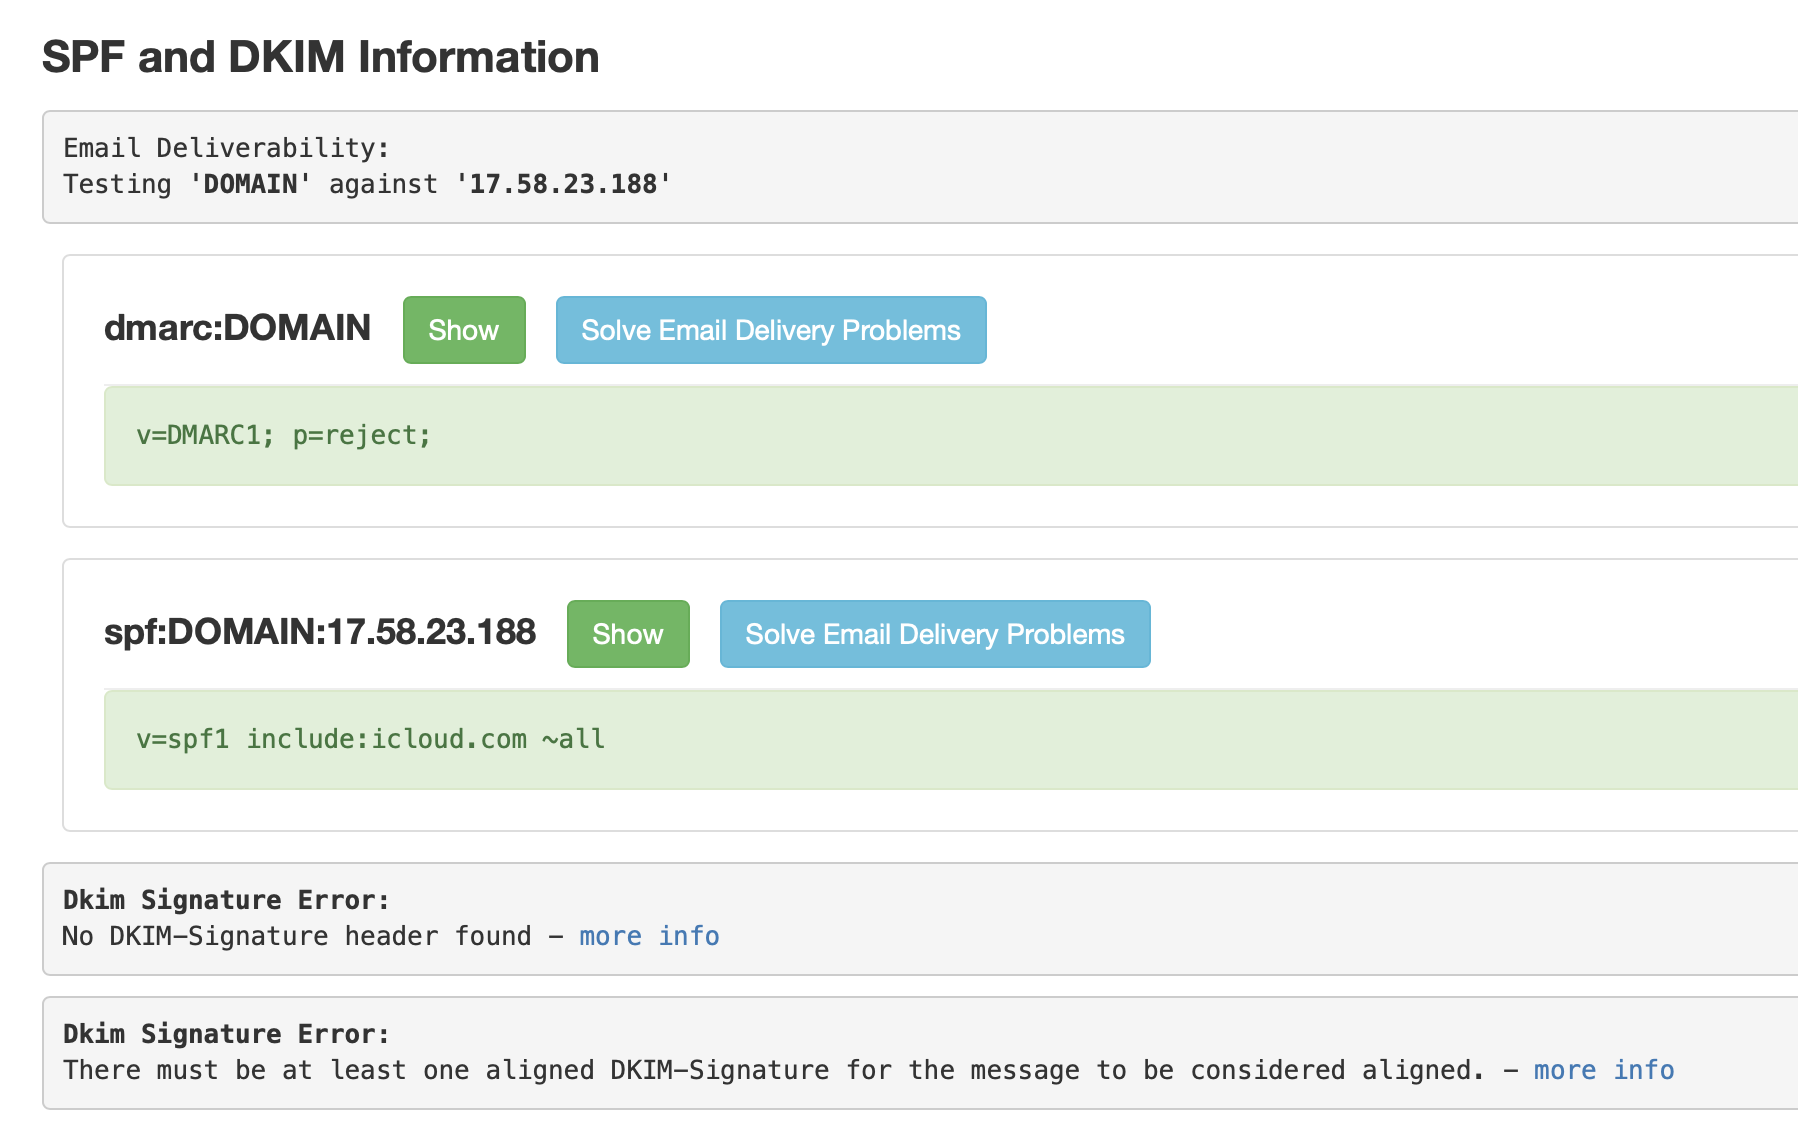Screen dimensions: 1798x1136
Task: Click the Email Deliverability label
Action: tap(226, 148)
